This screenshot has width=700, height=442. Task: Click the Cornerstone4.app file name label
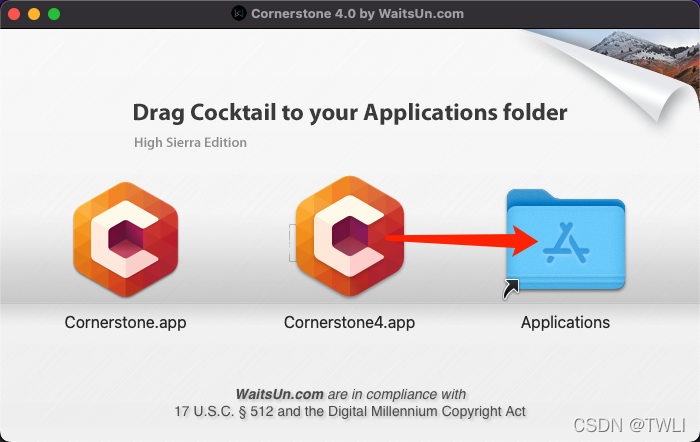[x=350, y=322]
